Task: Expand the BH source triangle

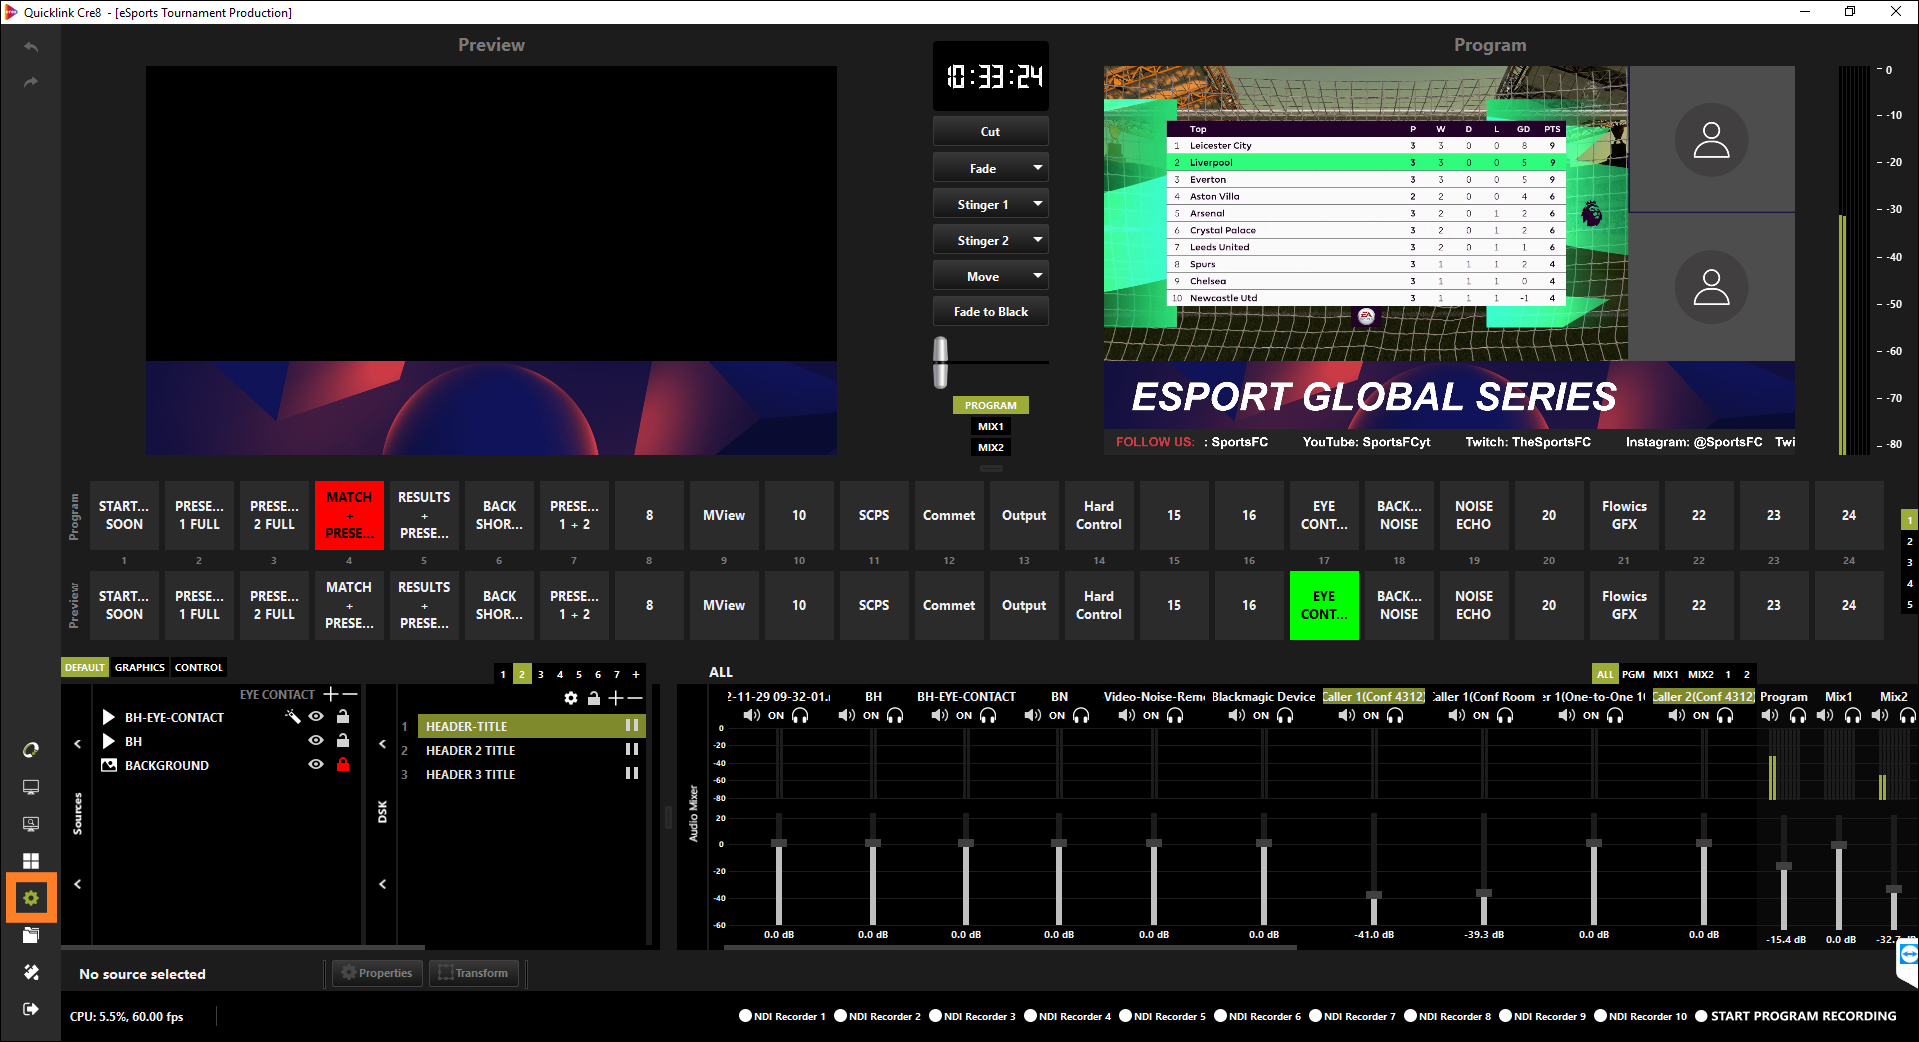Action: (x=108, y=741)
